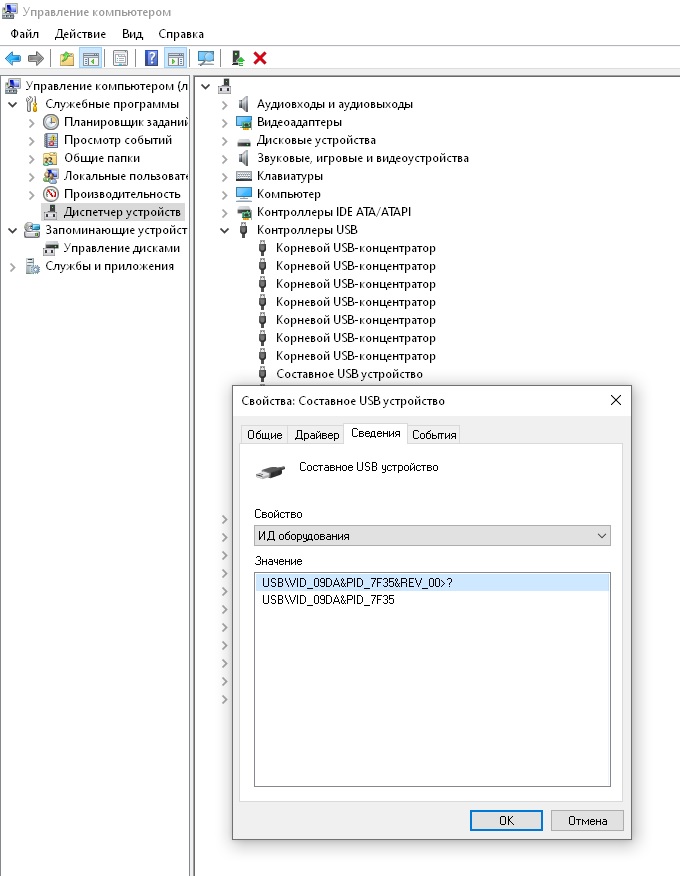Click the OK button
680x876 pixels.
click(x=506, y=820)
